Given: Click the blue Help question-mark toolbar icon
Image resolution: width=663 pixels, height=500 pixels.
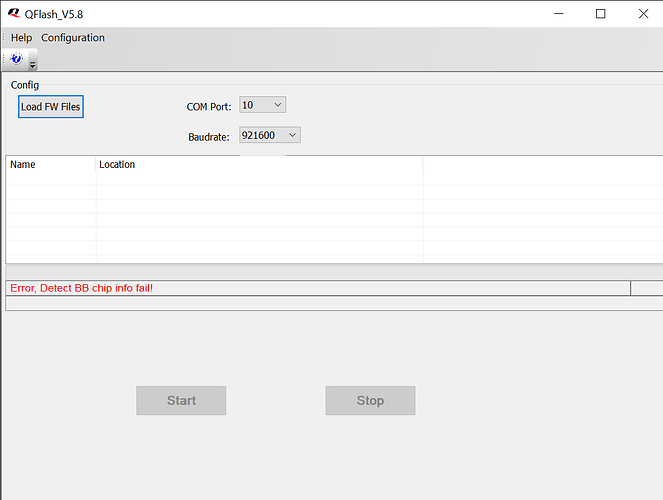Looking at the screenshot, I should click(17, 59).
